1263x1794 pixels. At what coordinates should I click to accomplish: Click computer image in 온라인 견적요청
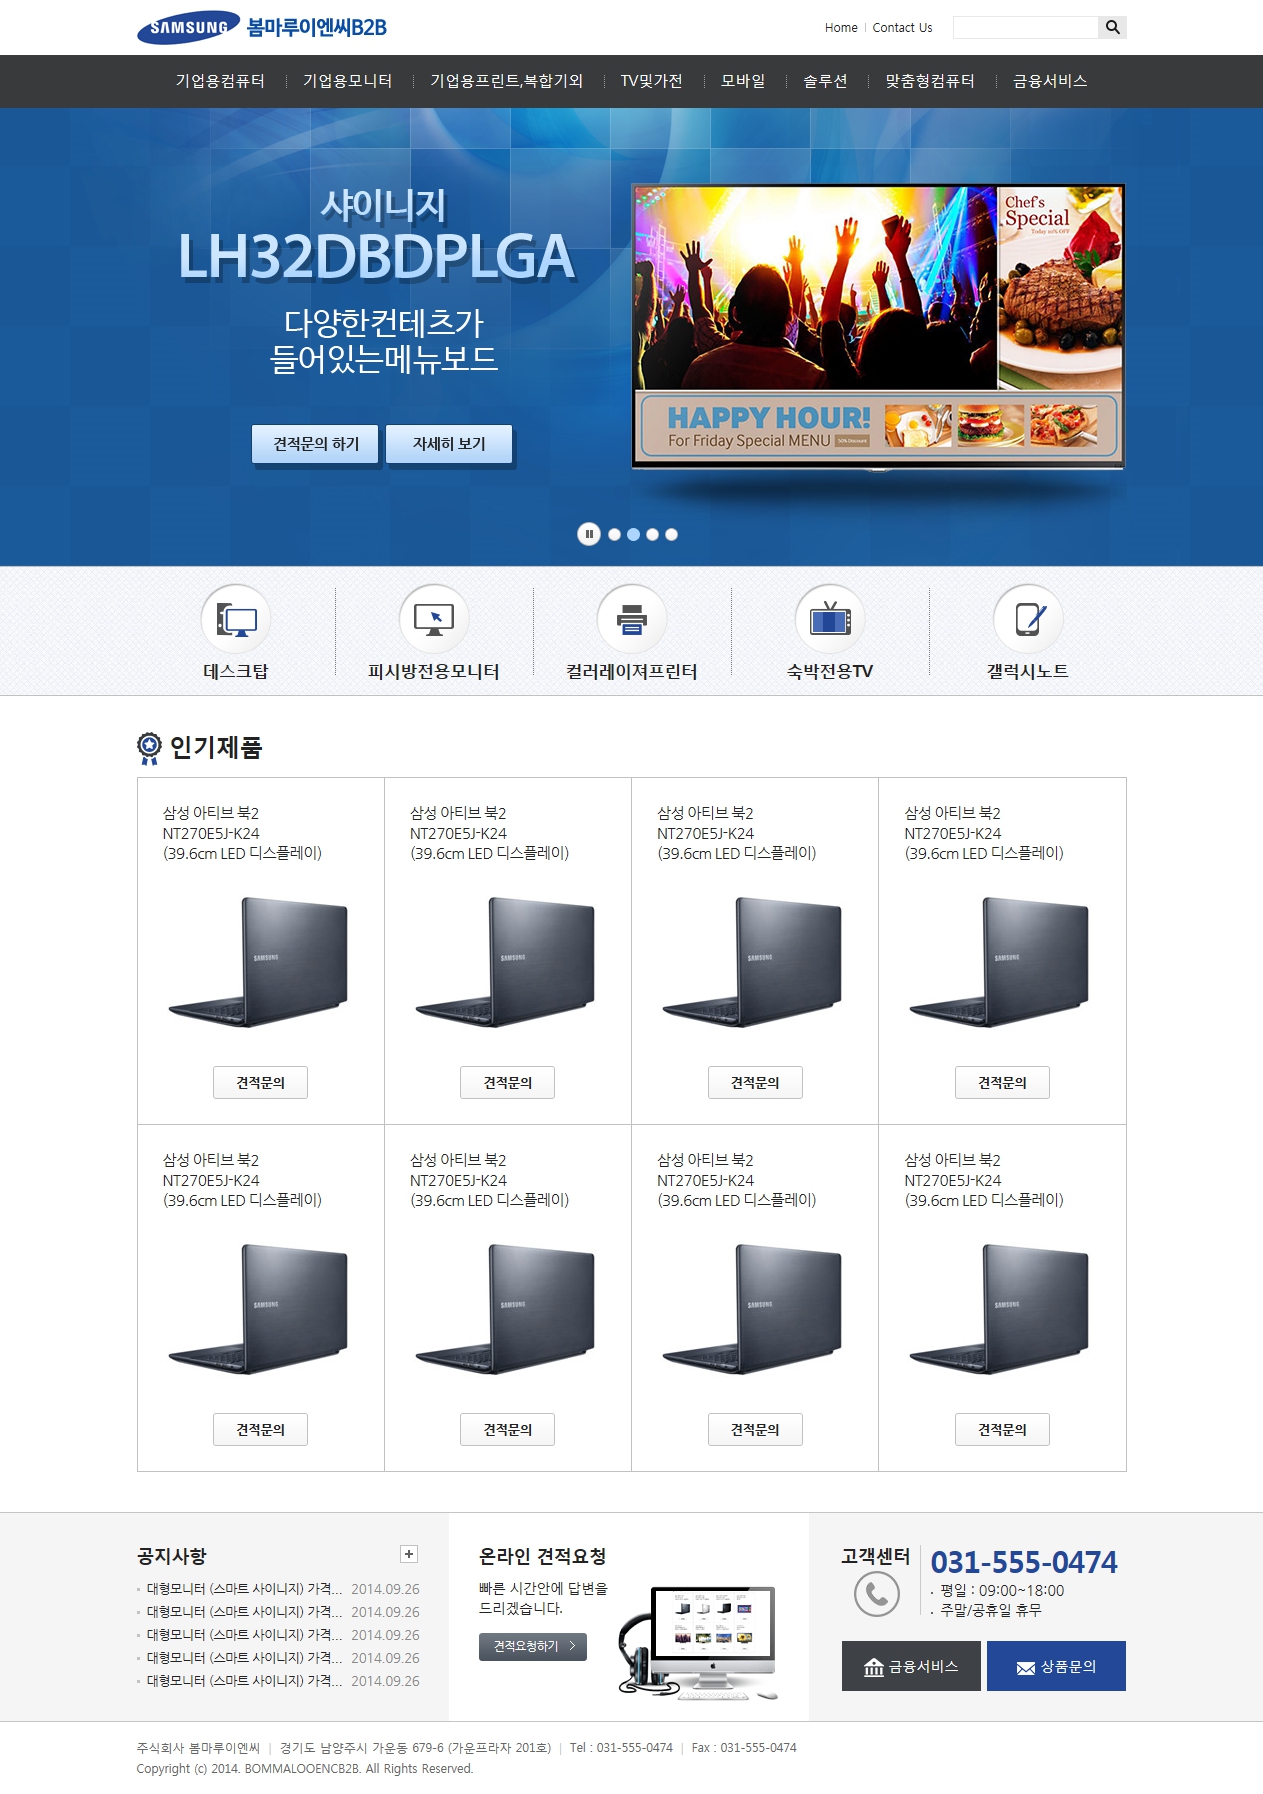click(x=698, y=1642)
